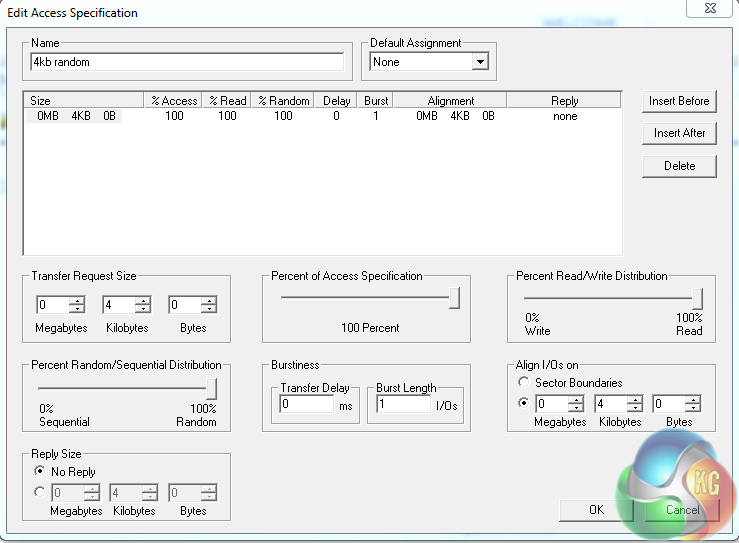Select the custom alignment size radio button

pyautogui.click(x=523, y=405)
